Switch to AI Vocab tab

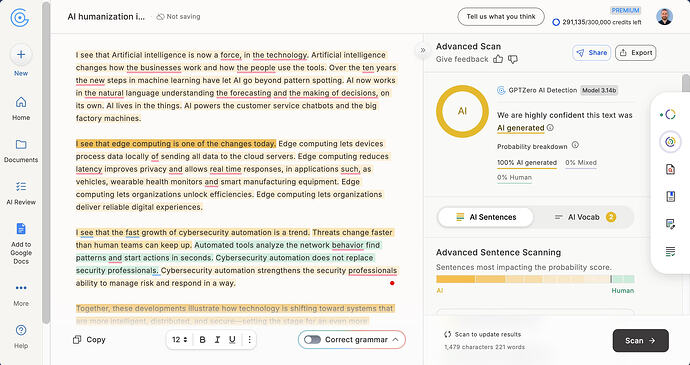tap(584, 217)
